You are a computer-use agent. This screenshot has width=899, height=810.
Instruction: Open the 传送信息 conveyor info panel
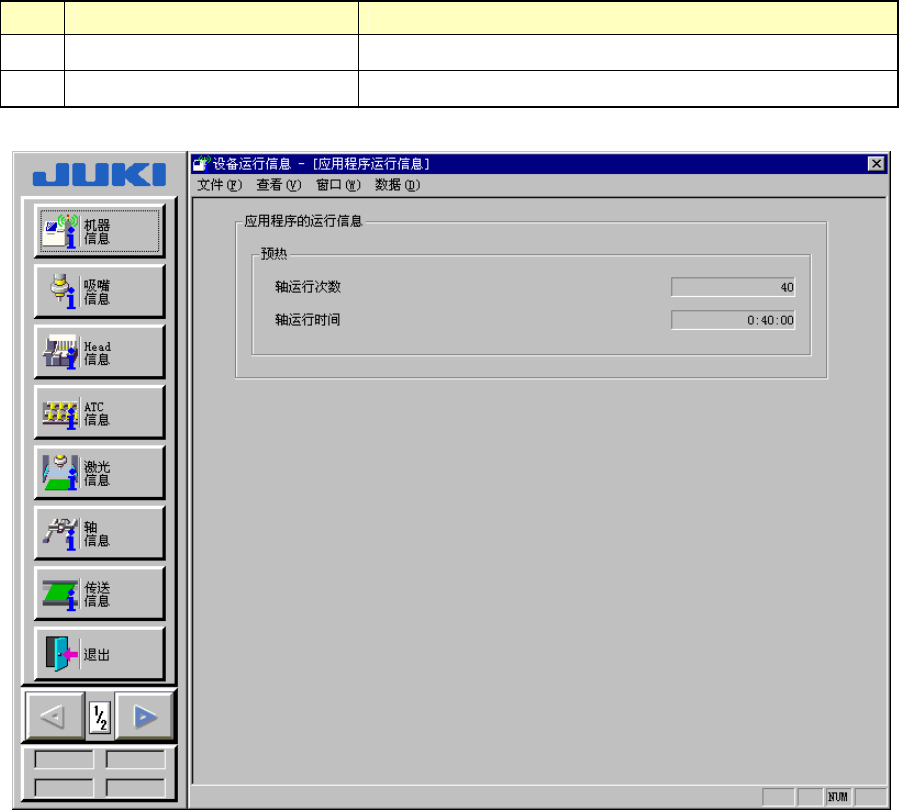tap(100, 594)
